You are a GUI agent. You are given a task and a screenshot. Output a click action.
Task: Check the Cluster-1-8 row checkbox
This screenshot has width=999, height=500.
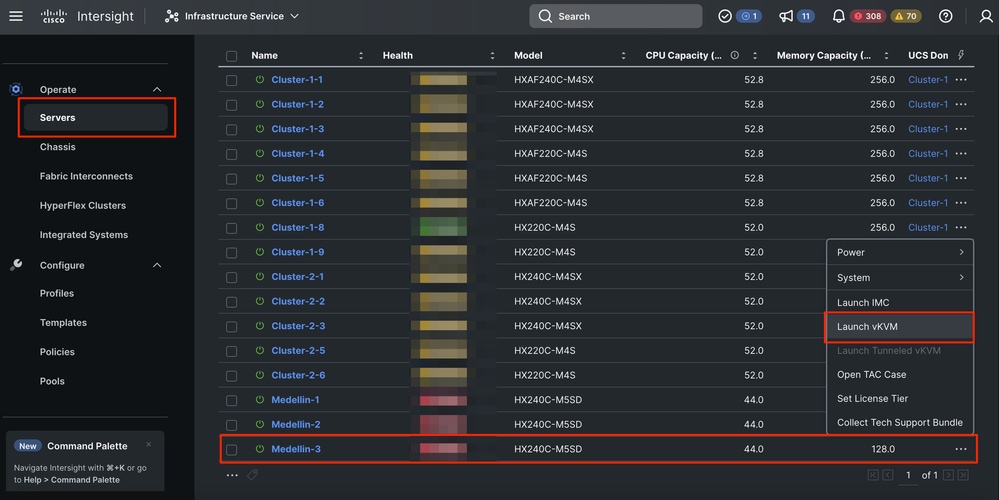pyautogui.click(x=231, y=228)
